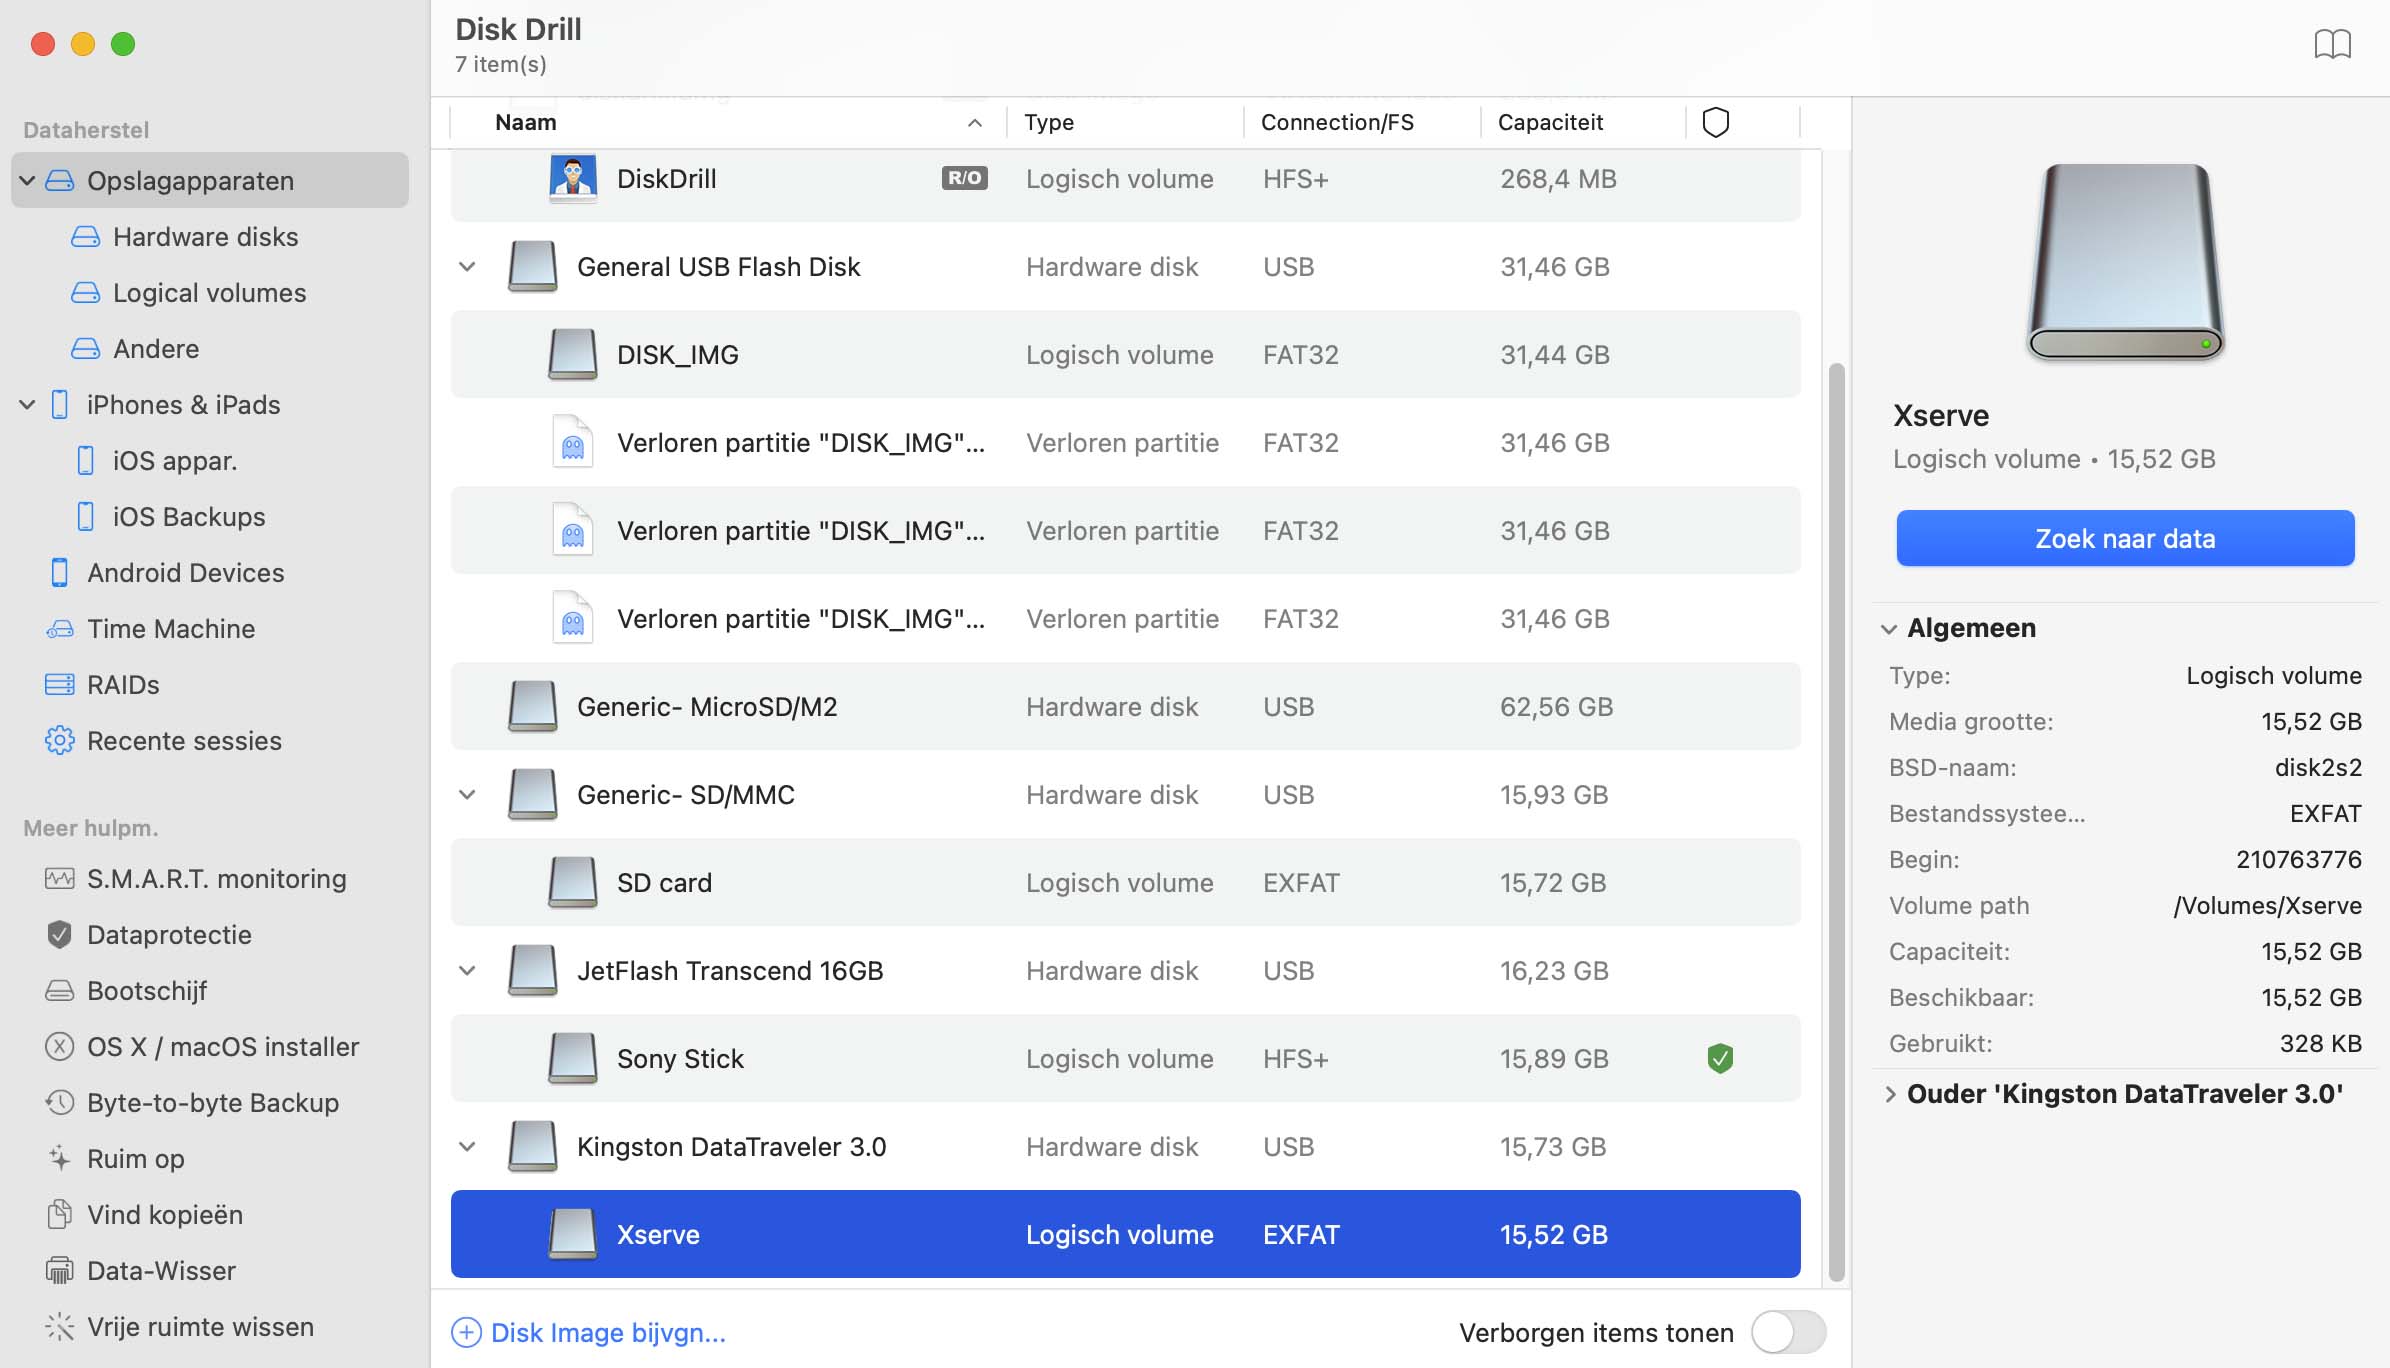Click the /Volumes/Xserve path value
2390x1368 pixels.
2267,906
